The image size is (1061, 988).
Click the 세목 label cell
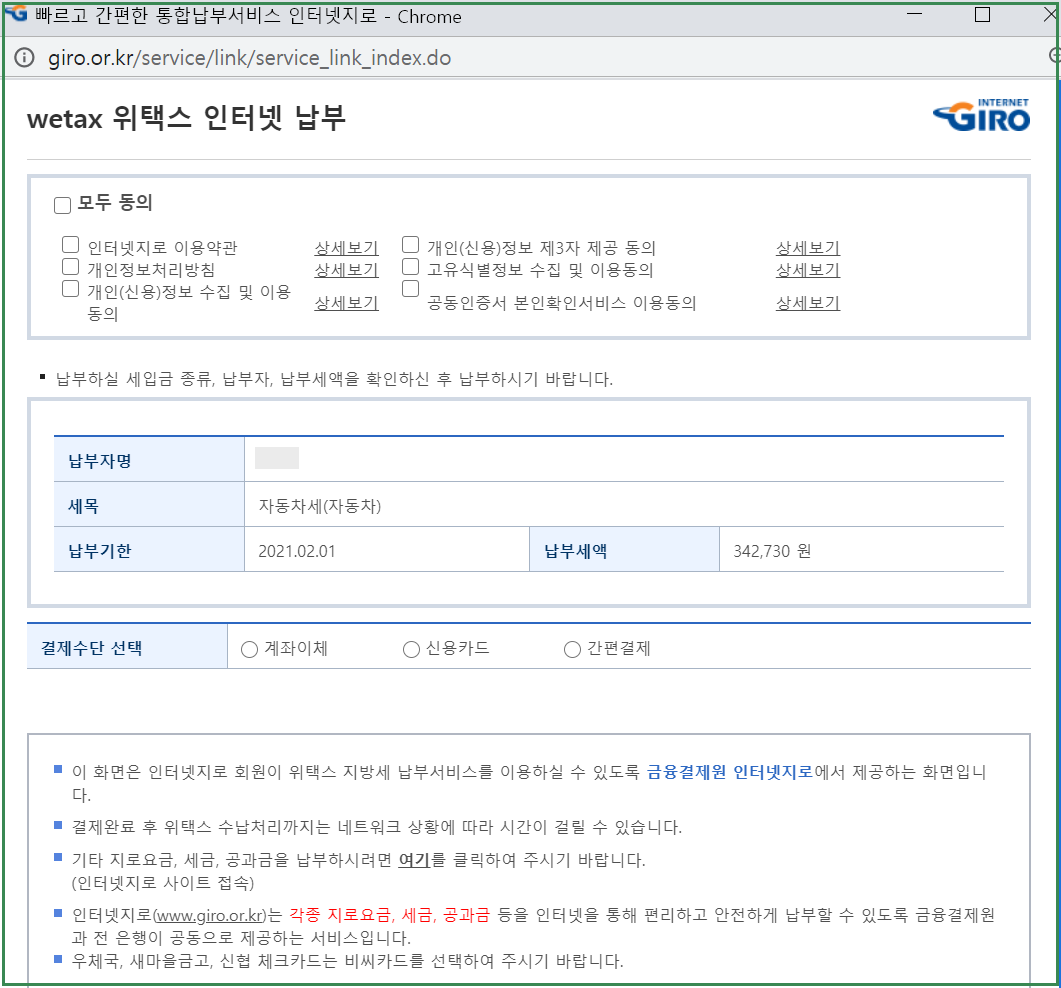tap(149, 505)
